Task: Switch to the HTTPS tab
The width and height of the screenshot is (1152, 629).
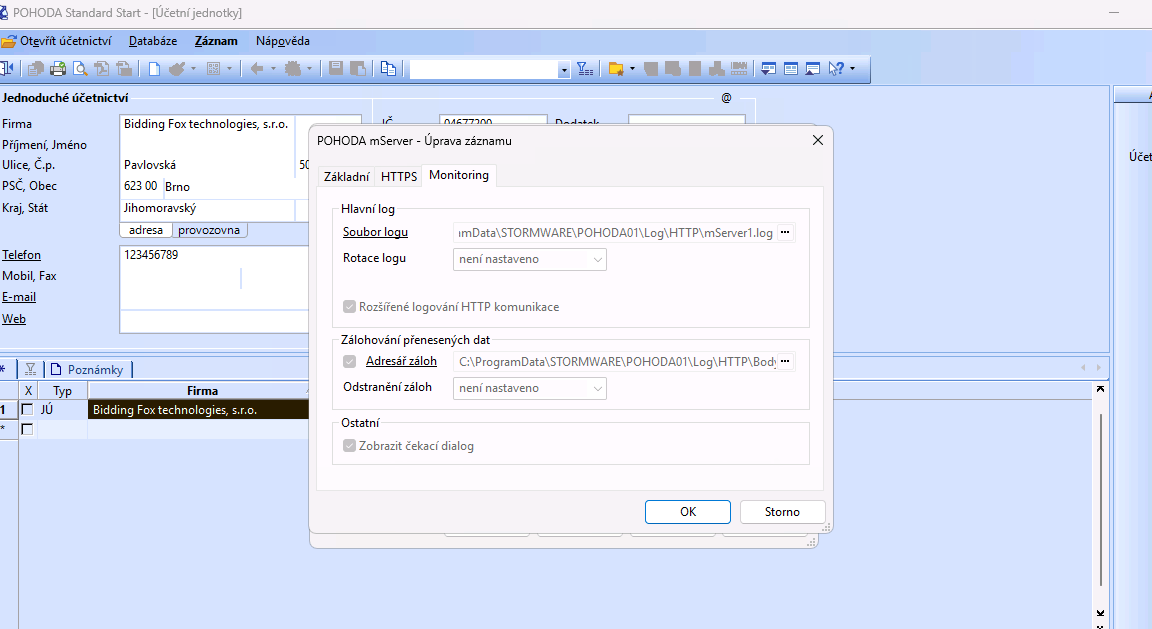Action: tap(399, 176)
